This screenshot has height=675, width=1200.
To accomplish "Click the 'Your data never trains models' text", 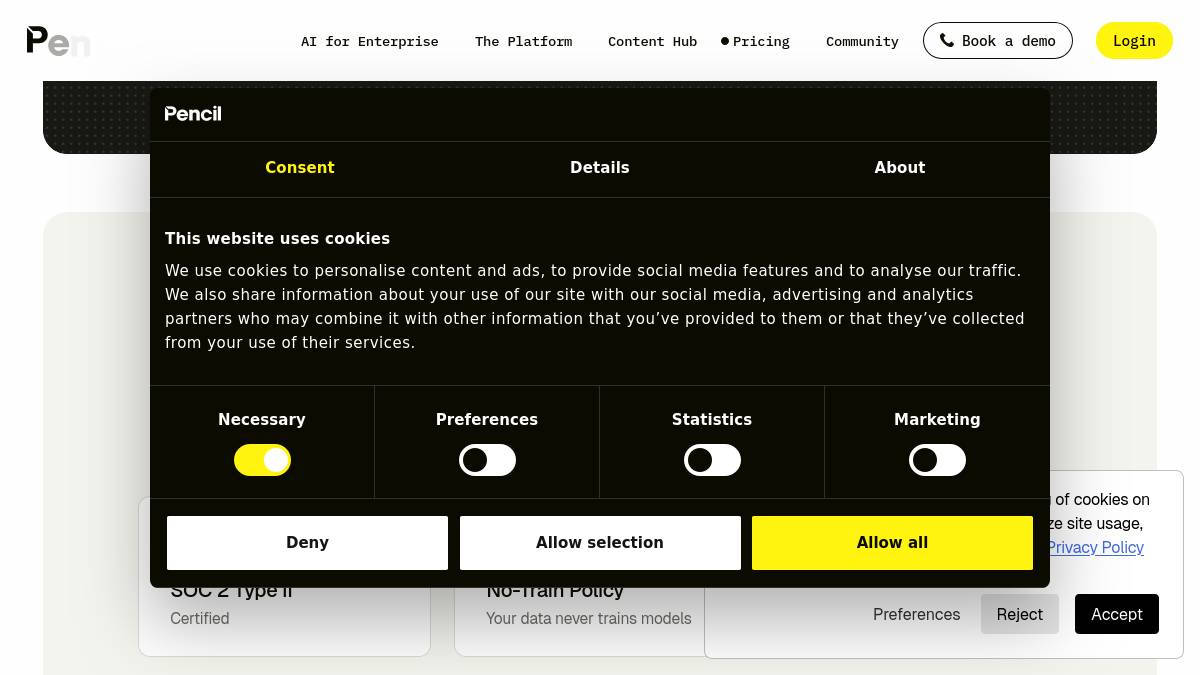I will click(589, 619).
